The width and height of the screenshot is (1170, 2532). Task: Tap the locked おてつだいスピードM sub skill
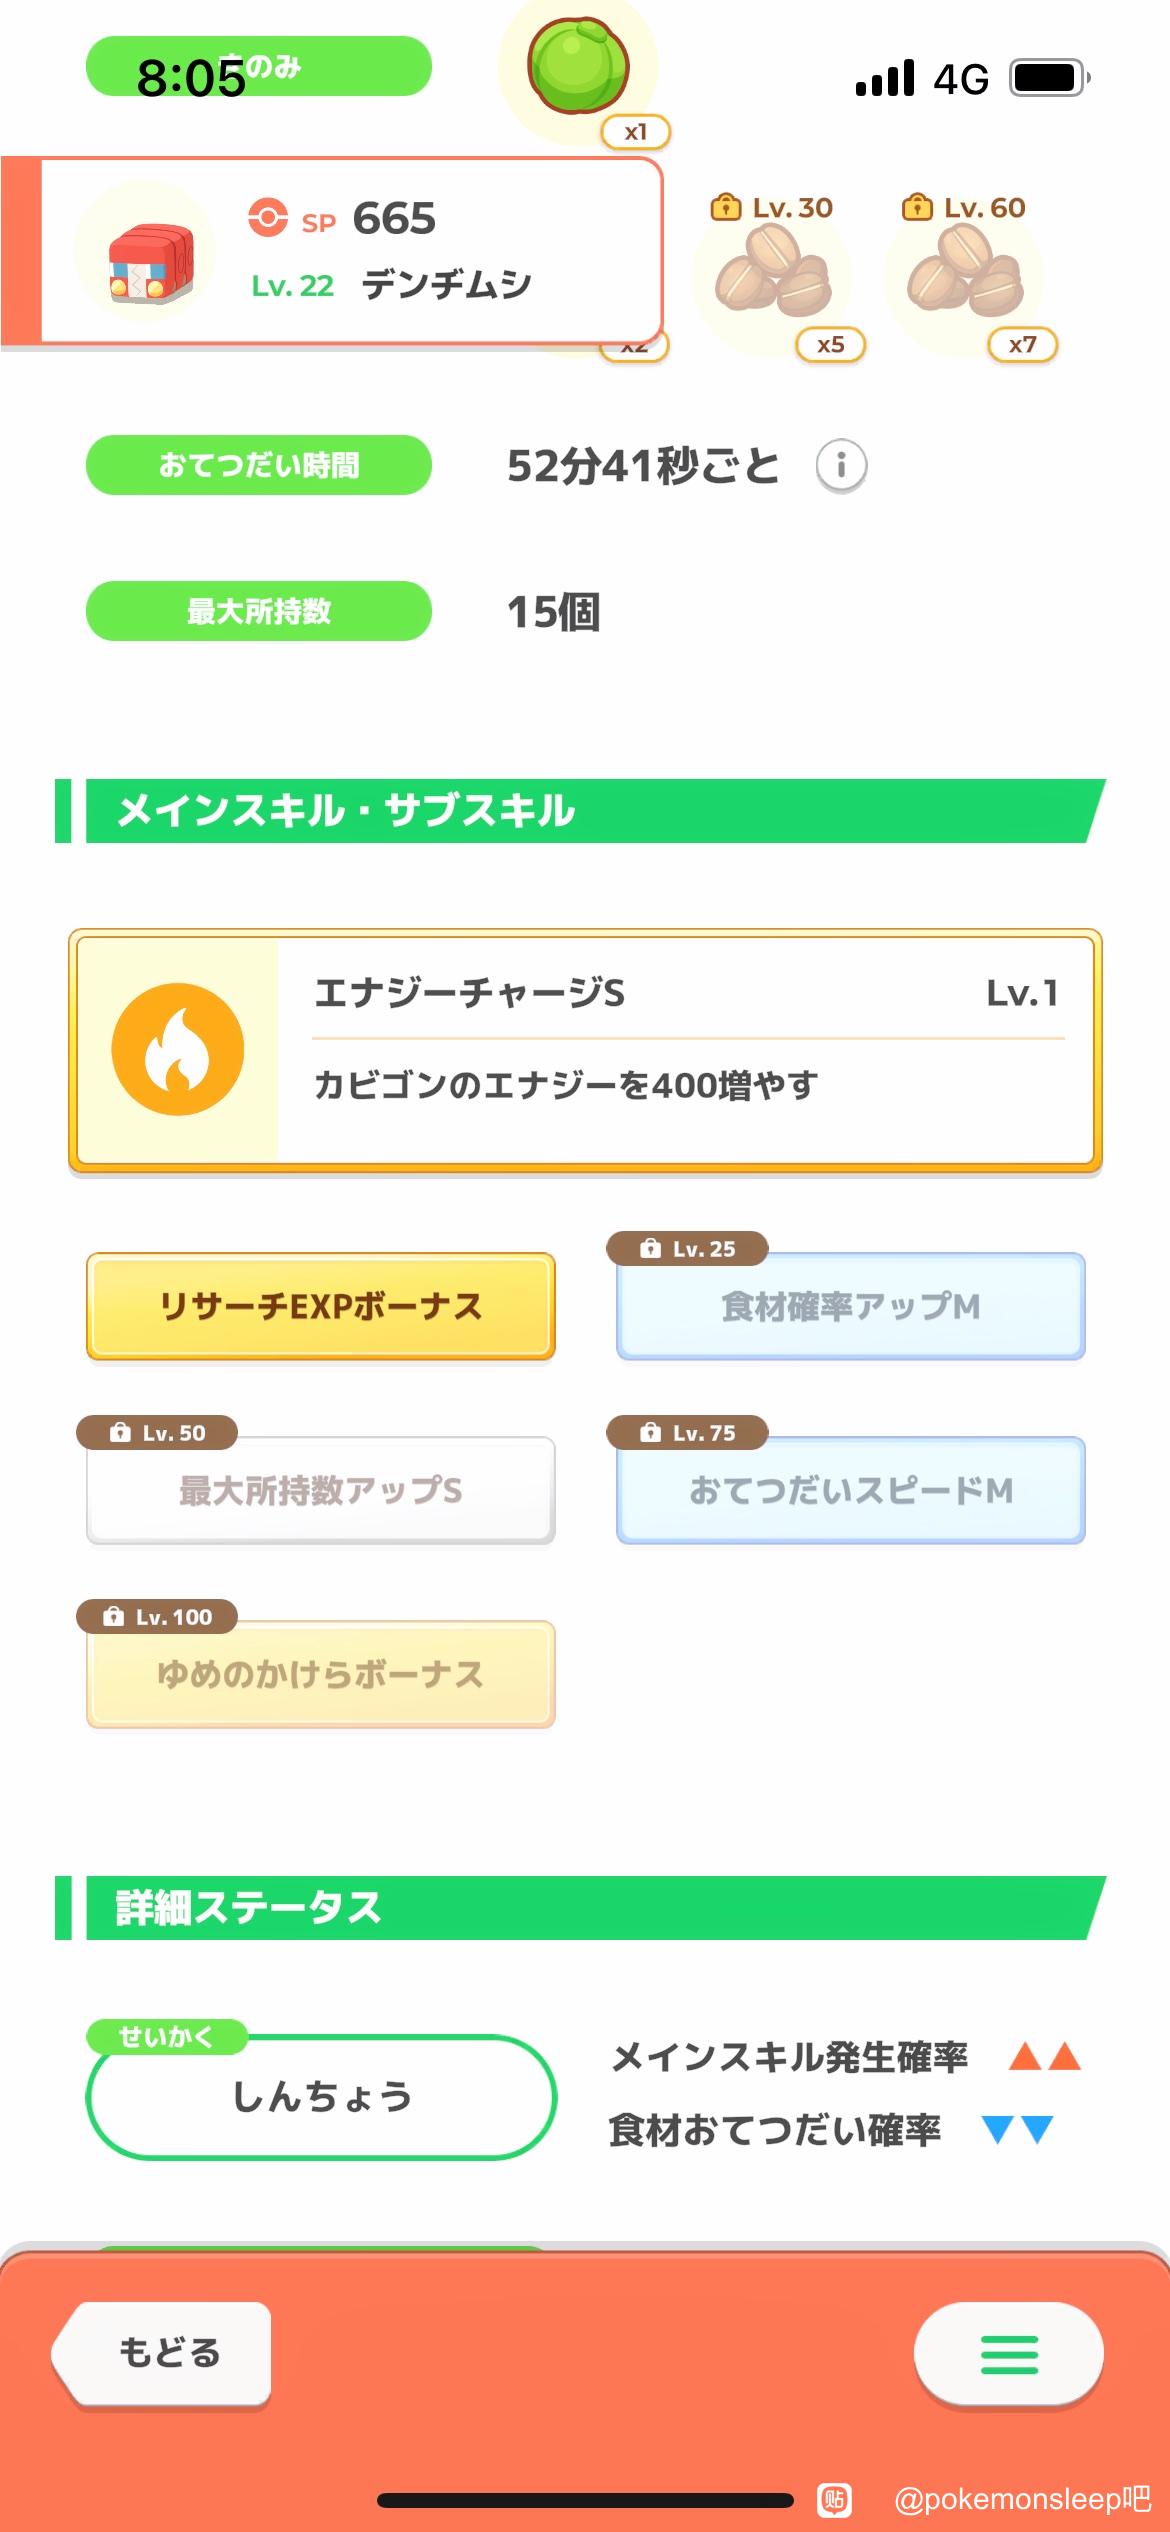point(851,1490)
